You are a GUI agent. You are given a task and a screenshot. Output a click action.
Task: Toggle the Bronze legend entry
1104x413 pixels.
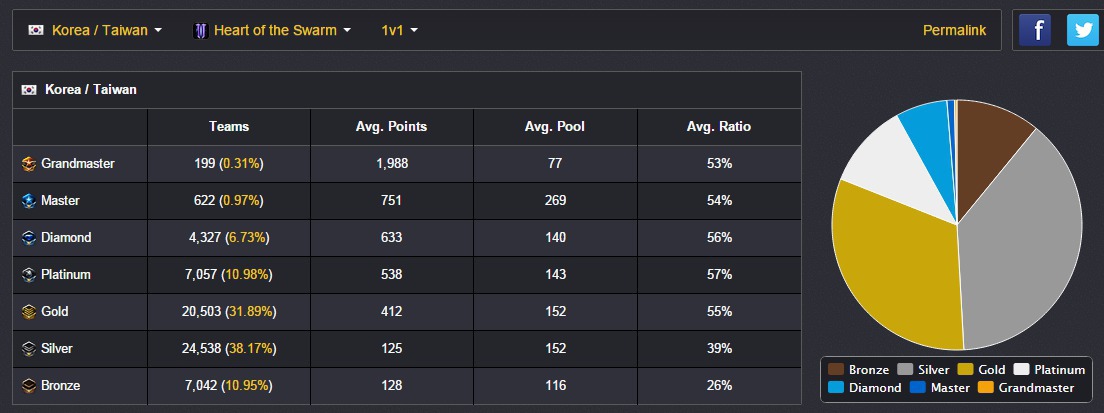(859, 369)
